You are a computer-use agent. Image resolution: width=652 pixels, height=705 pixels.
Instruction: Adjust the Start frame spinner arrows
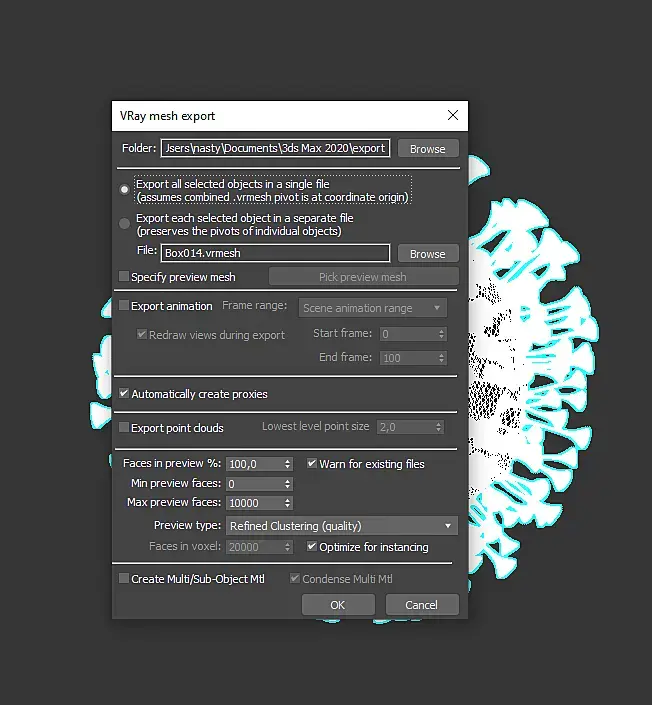pyautogui.click(x=442, y=334)
